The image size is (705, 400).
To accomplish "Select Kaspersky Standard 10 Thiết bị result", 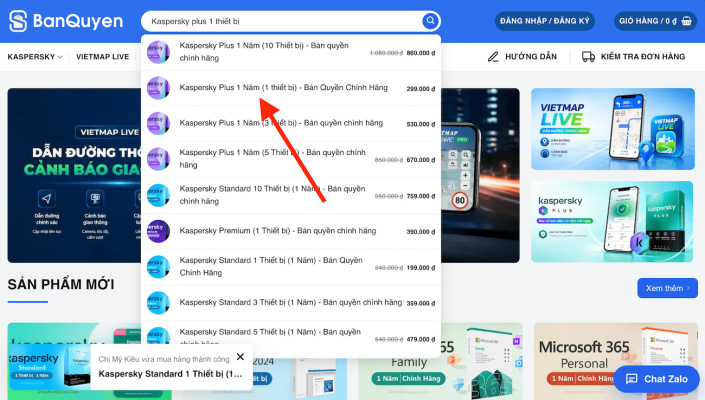I will coord(291,195).
